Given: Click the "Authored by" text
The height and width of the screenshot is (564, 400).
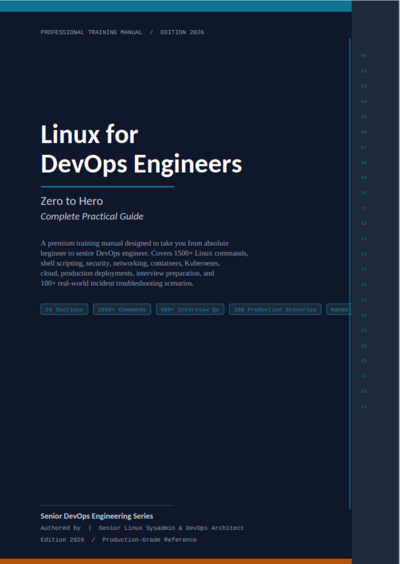Looking at the screenshot, I should pos(60,528).
